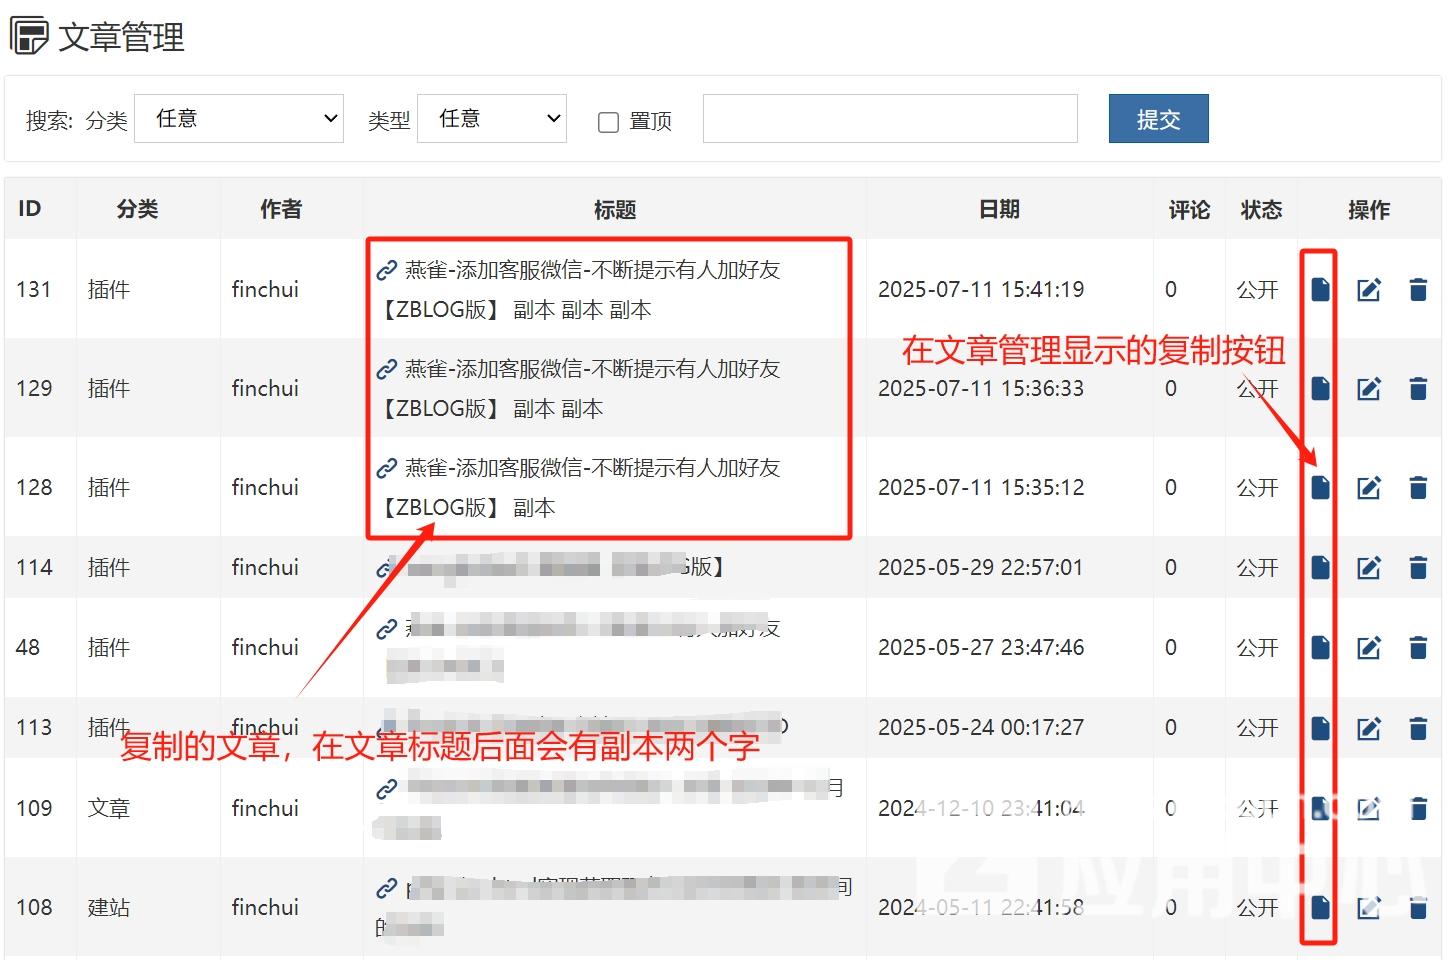
Task: Focus the search keyword input field
Action: pyautogui.click(x=890, y=119)
